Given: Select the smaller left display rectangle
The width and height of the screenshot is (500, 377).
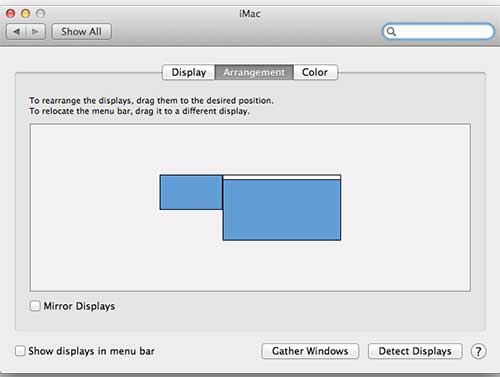Looking at the screenshot, I should 191,192.
